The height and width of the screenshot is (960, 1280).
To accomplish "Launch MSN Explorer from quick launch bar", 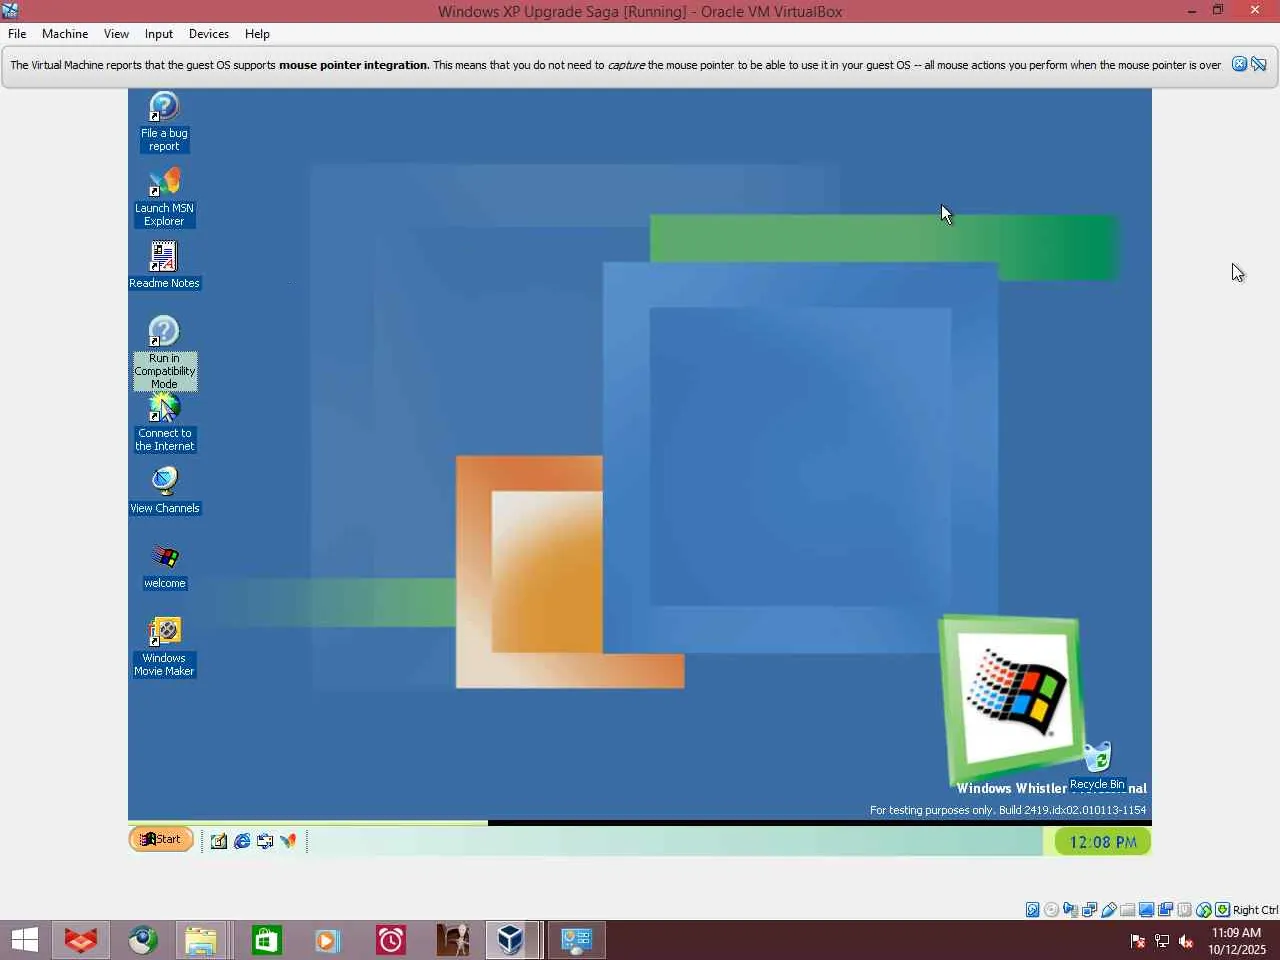I will (x=288, y=841).
